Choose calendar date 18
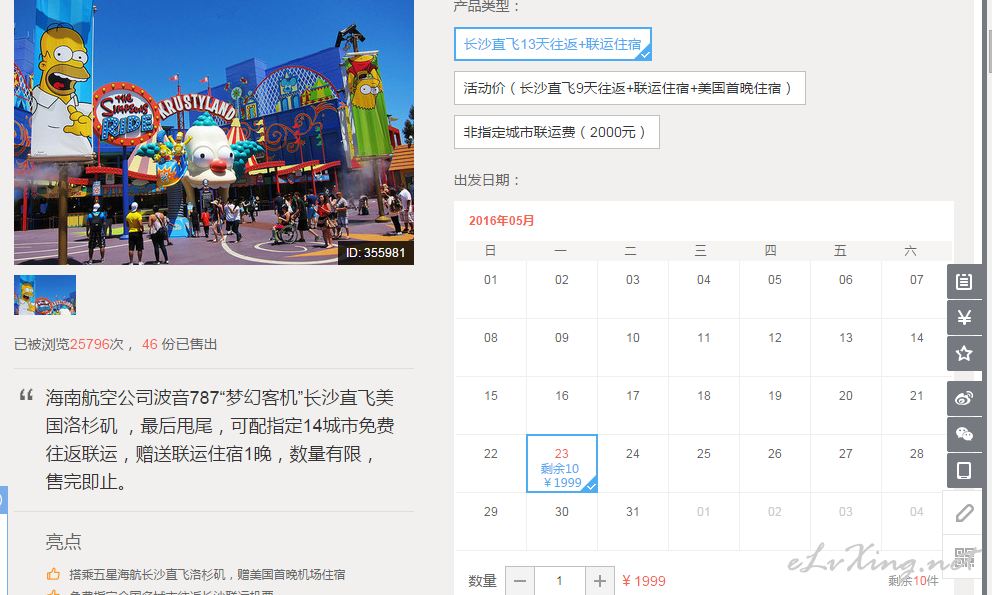992x595 pixels. 704,405
